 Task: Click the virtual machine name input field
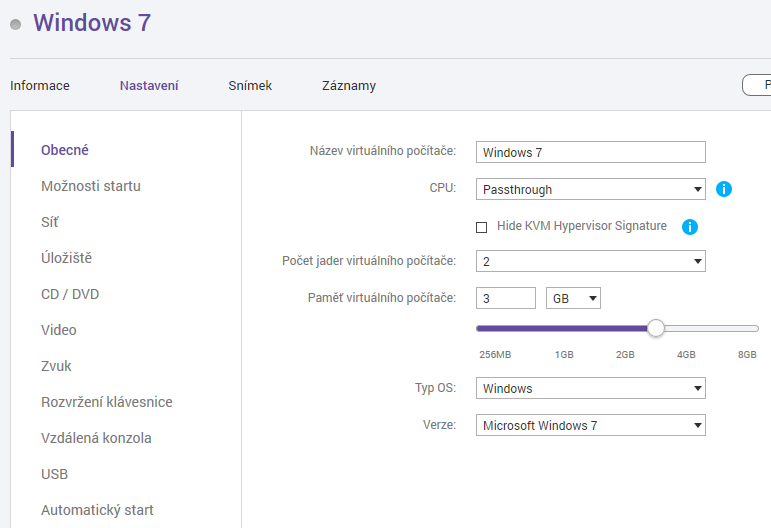[590, 152]
